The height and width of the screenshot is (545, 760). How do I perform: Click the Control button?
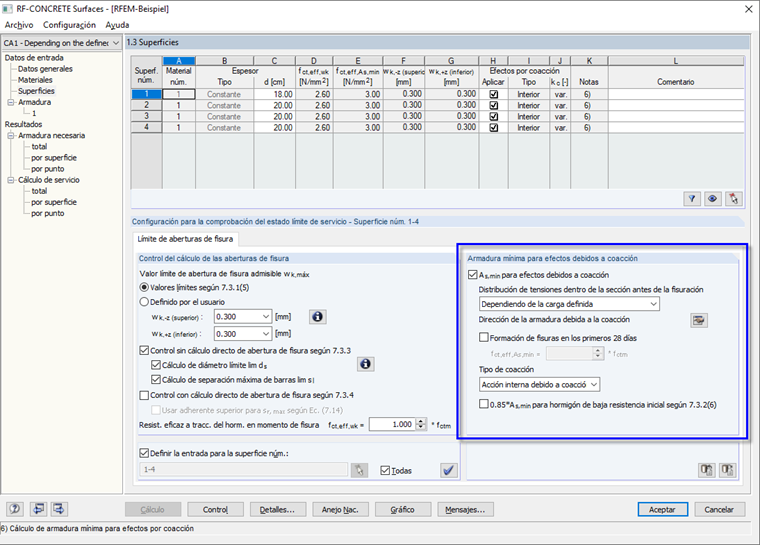pos(215,509)
